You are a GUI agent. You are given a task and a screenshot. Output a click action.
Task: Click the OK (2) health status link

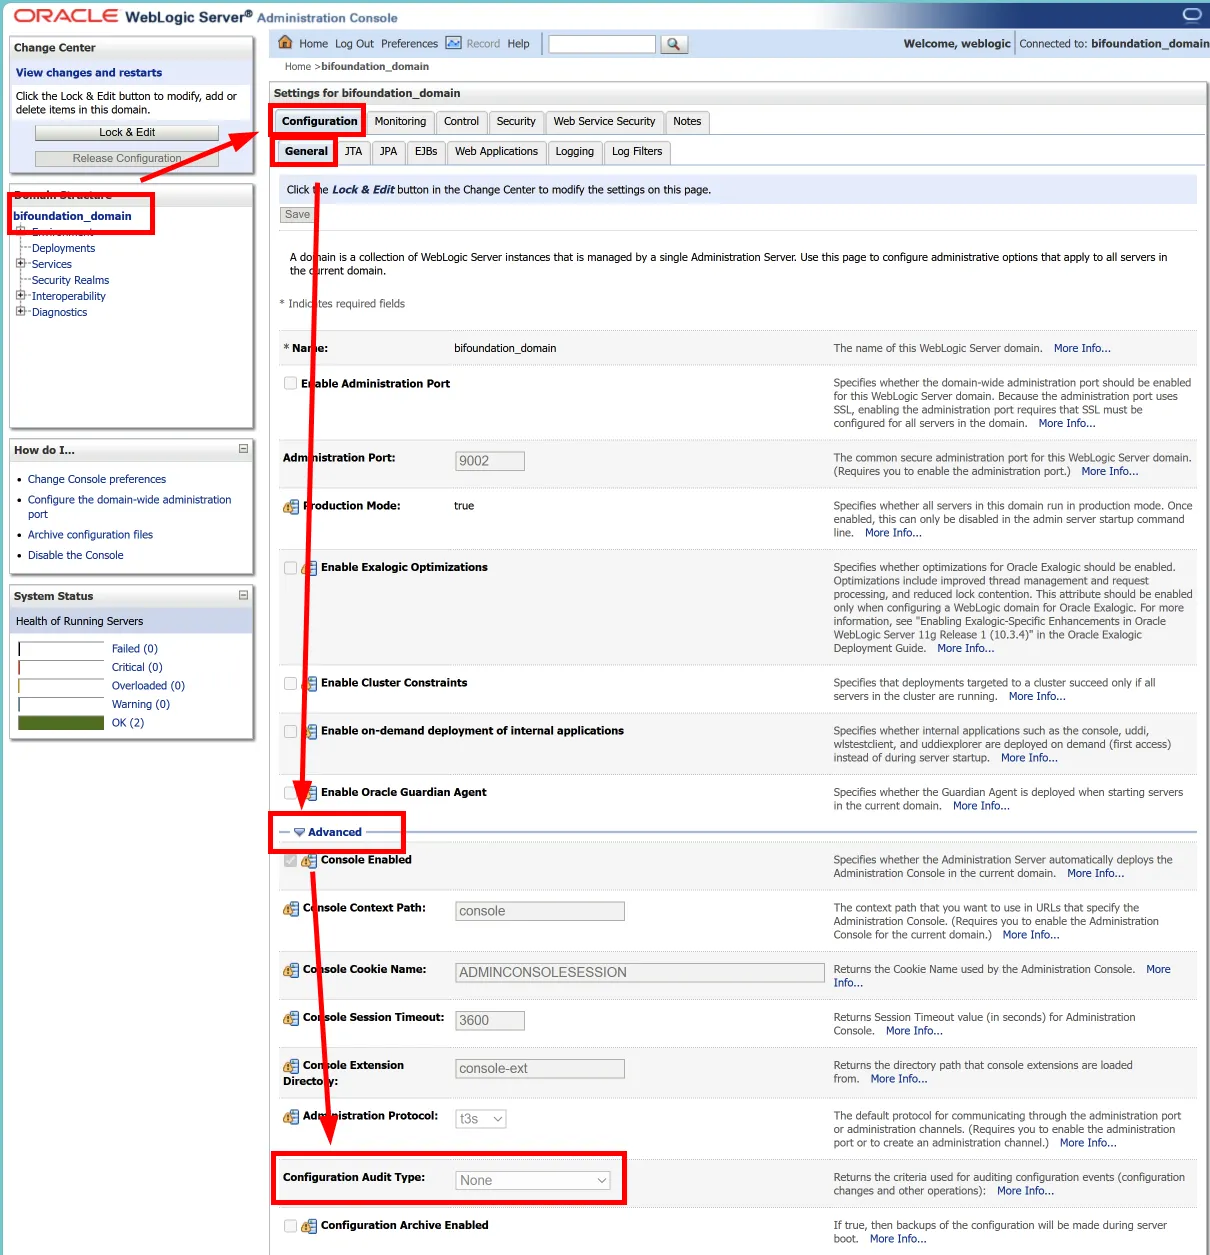[x=128, y=723]
